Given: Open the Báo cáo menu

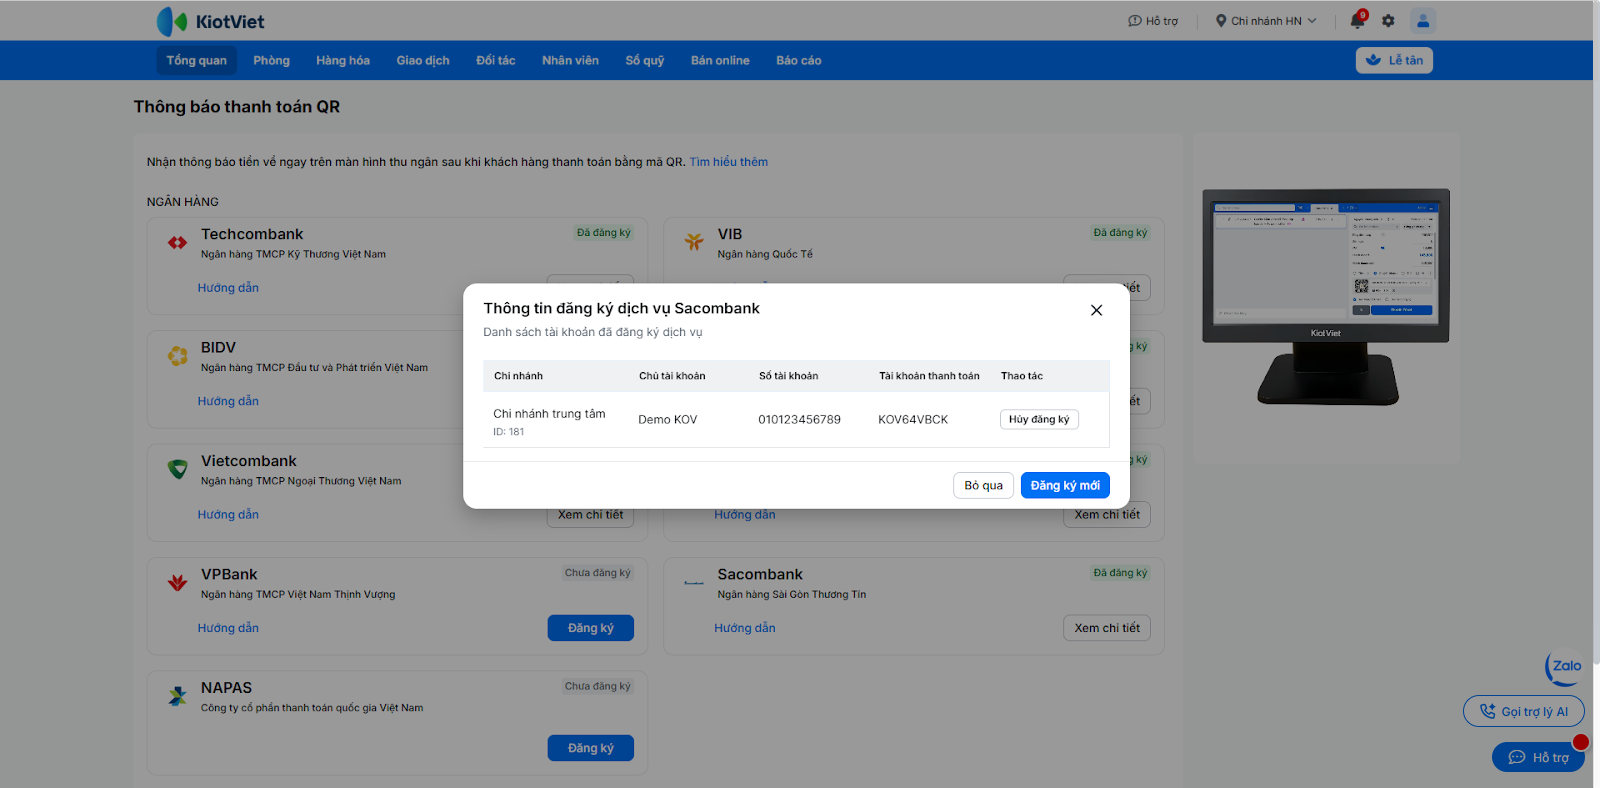Looking at the screenshot, I should click(799, 60).
